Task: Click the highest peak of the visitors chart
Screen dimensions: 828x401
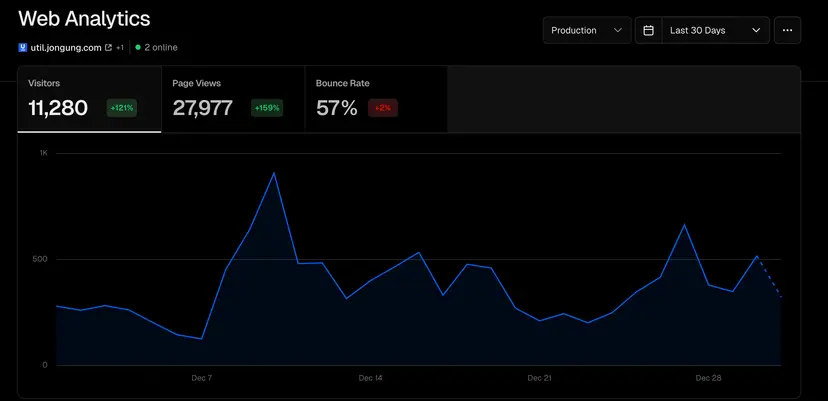Action: click(274, 173)
